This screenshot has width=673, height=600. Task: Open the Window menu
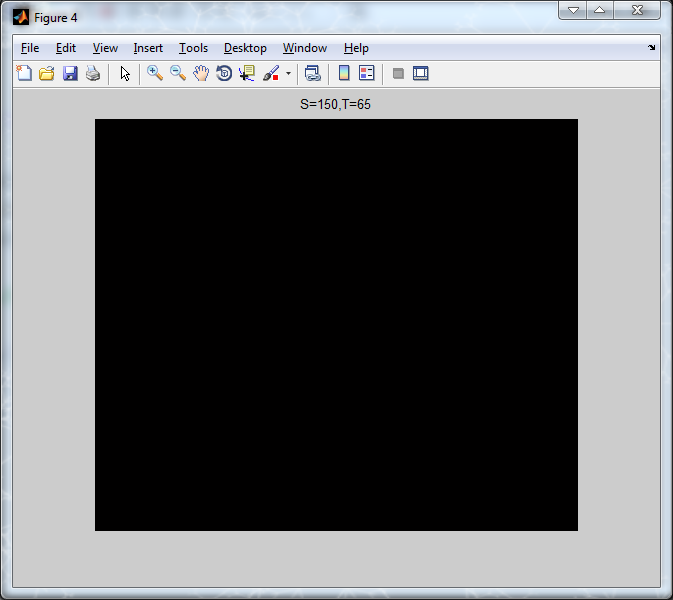(x=305, y=48)
